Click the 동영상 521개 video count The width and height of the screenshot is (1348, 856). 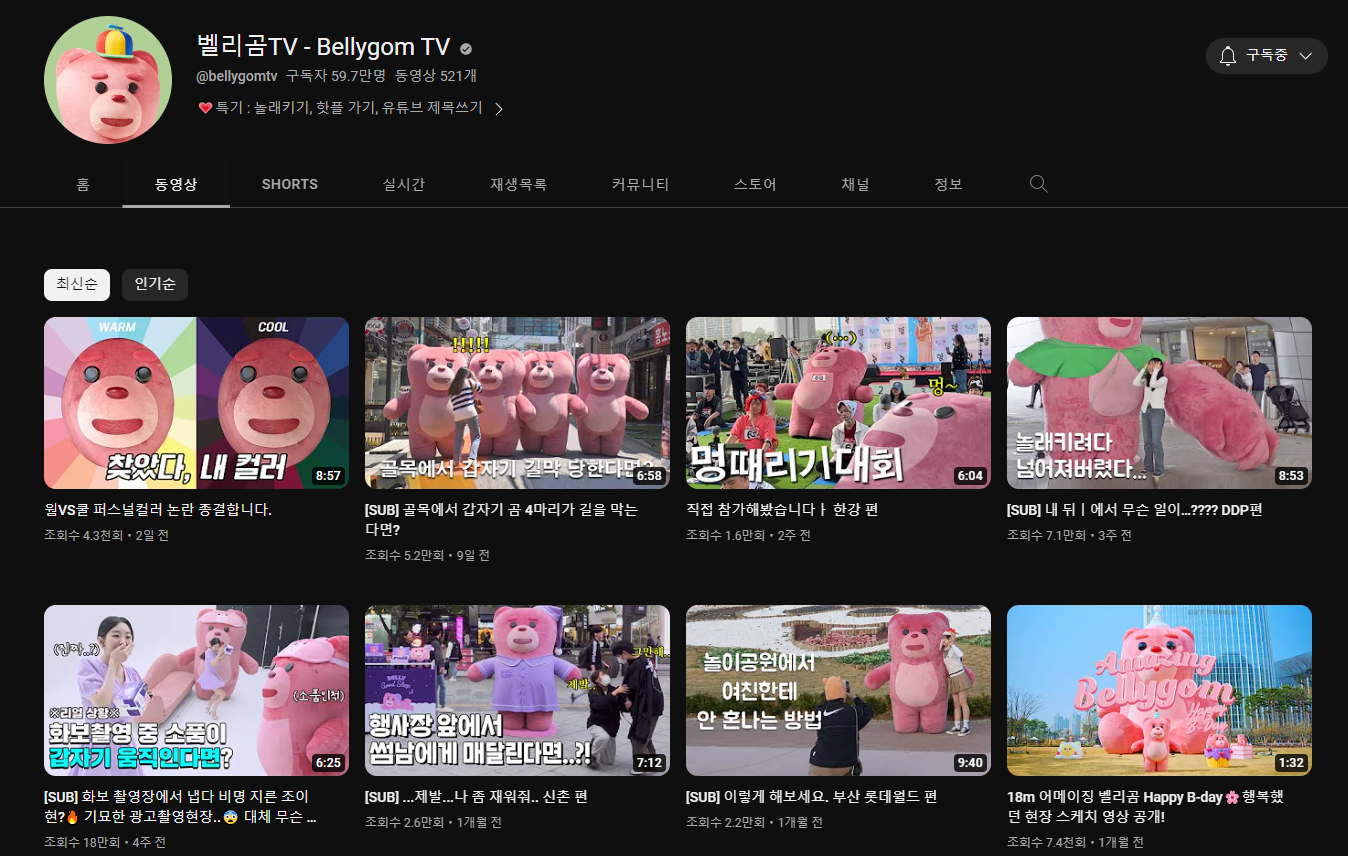[x=436, y=76]
